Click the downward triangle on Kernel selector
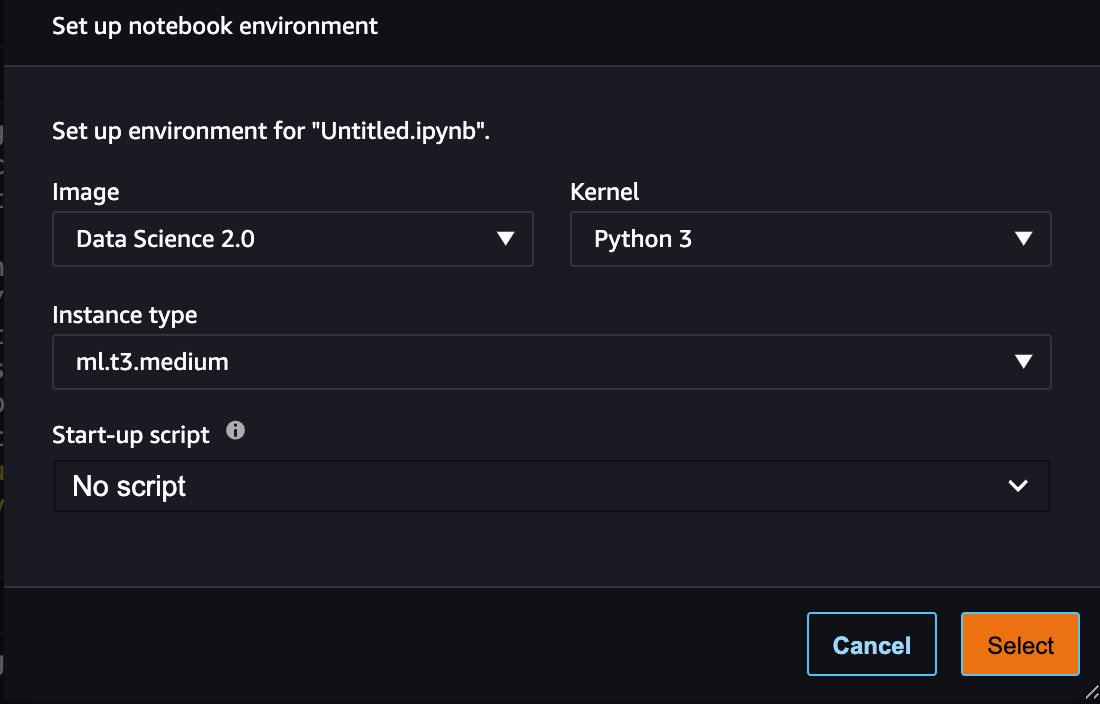Viewport: 1100px width, 704px height. (x=1023, y=239)
